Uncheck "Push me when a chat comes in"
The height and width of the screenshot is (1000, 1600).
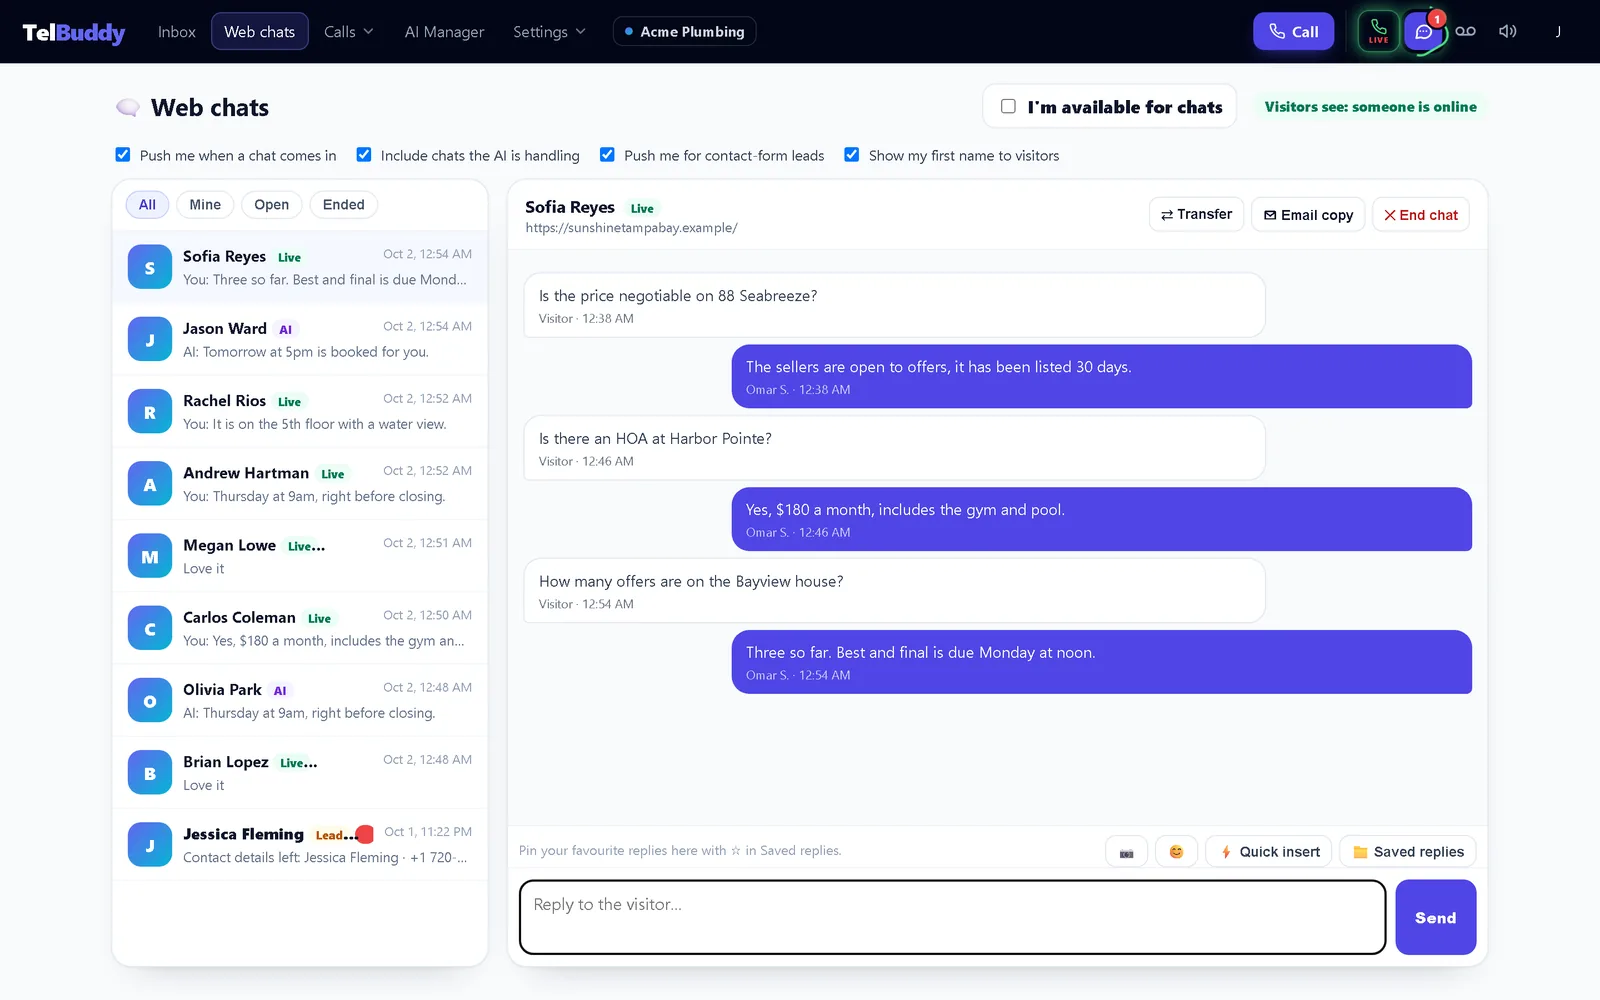(123, 155)
